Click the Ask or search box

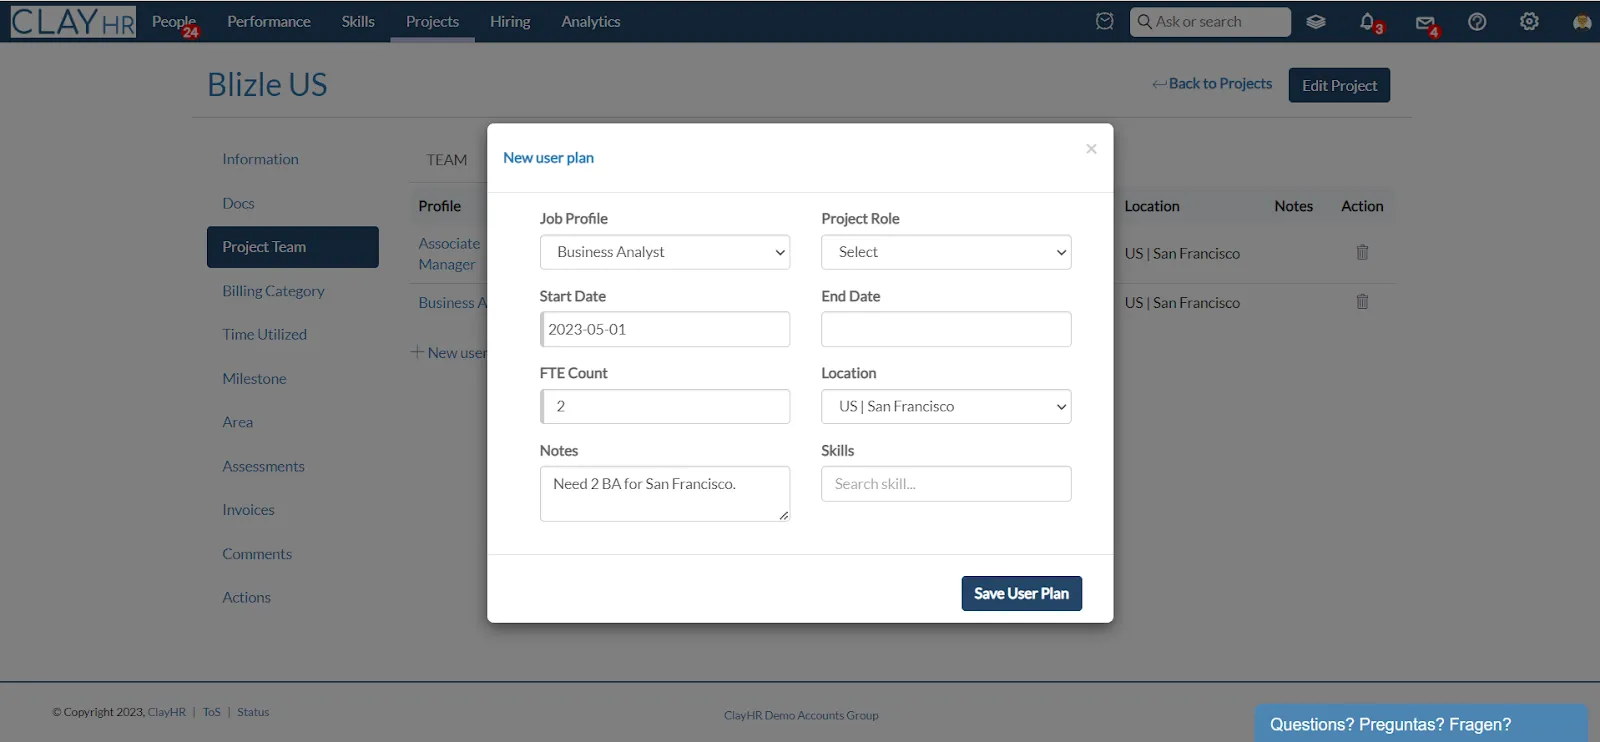pyautogui.click(x=1210, y=22)
